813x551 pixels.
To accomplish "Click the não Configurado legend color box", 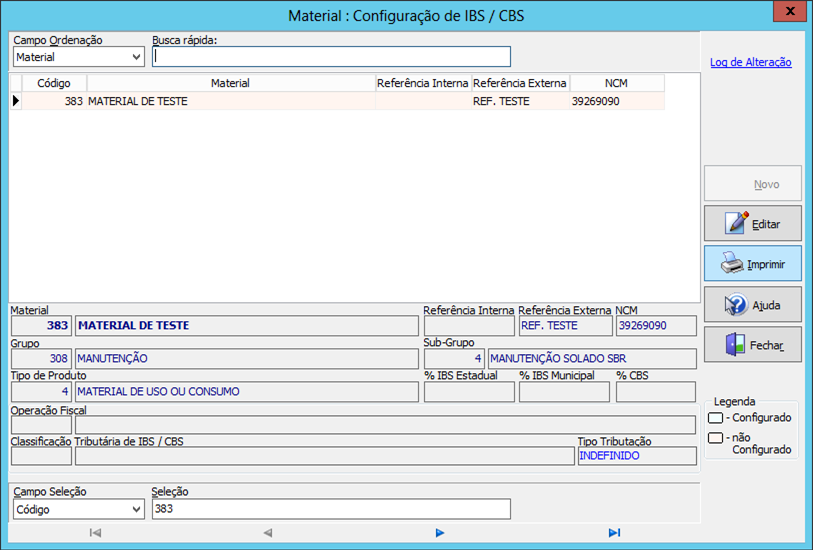I will 715,438.
